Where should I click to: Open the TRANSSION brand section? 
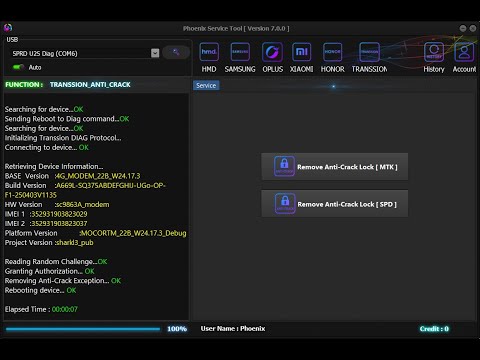369,58
